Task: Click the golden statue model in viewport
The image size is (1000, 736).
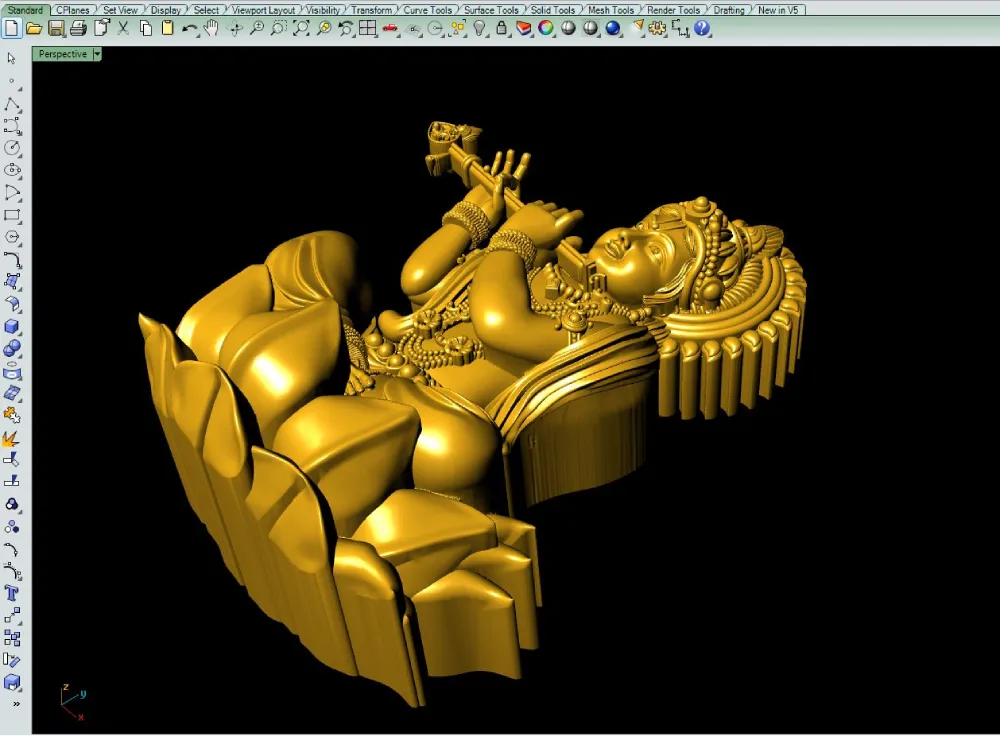Action: pyautogui.click(x=472, y=415)
